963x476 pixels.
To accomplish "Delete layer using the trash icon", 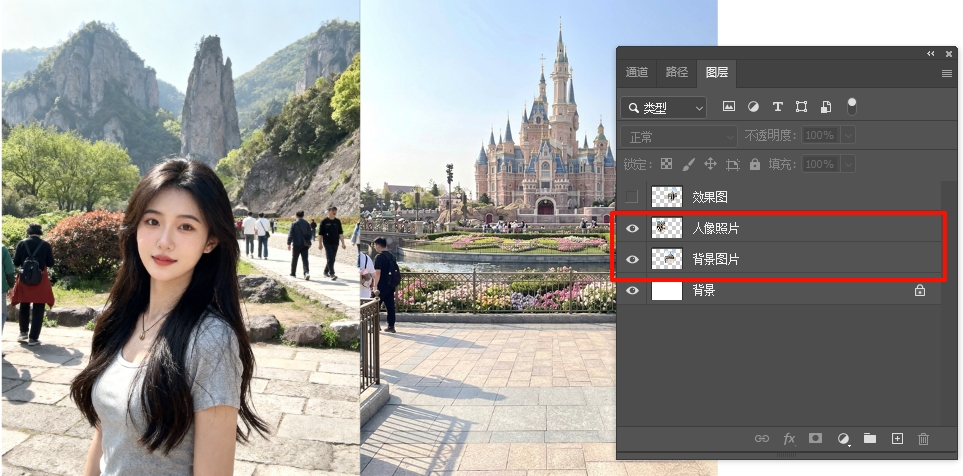I will coord(923,439).
